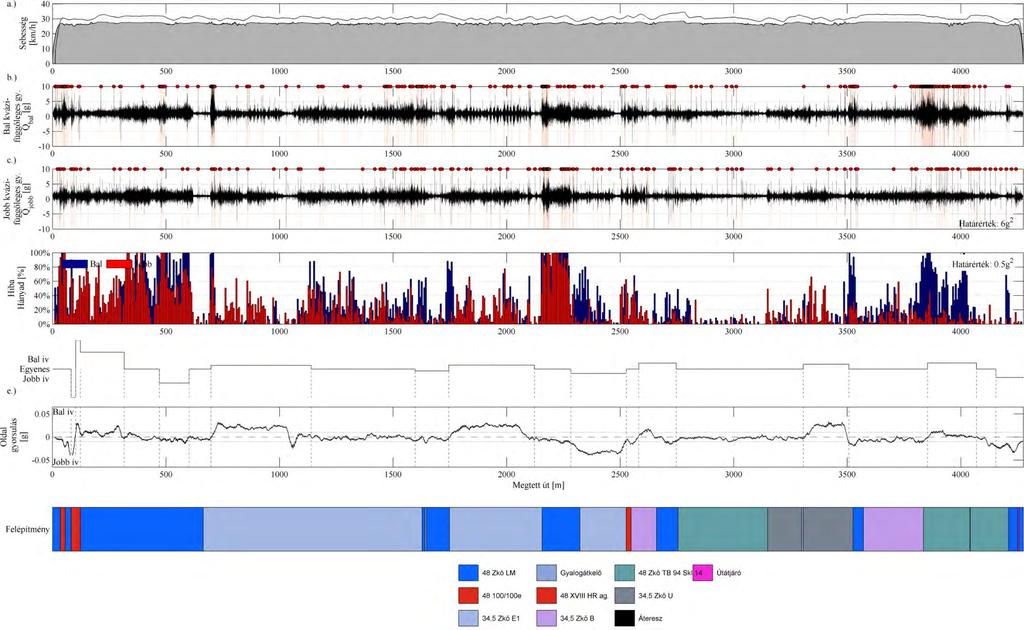The height and width of the screenshot is (630, 1024).
Task: Click the '34,5 Zkő U' legend label
Action: [655, 595]
